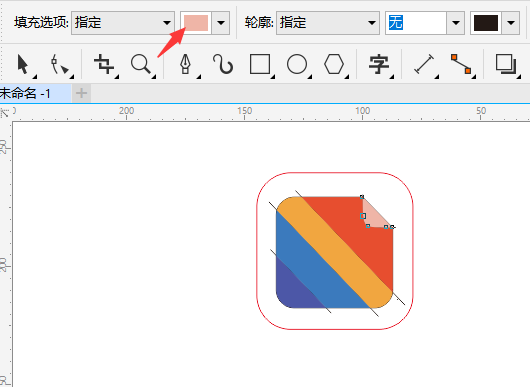The height and width of the screenshot is (387, 530).
Task: Select the Pen tool
Action: coord(185,65)
